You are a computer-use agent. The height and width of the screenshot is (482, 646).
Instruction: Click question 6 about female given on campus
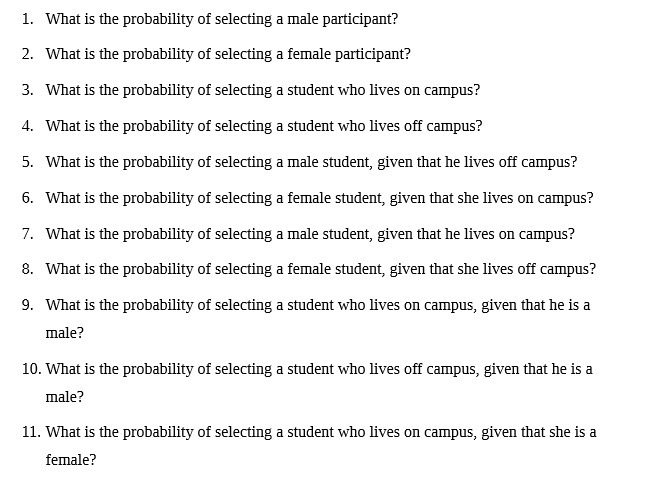pyautogui.click(x=319, y=198)
